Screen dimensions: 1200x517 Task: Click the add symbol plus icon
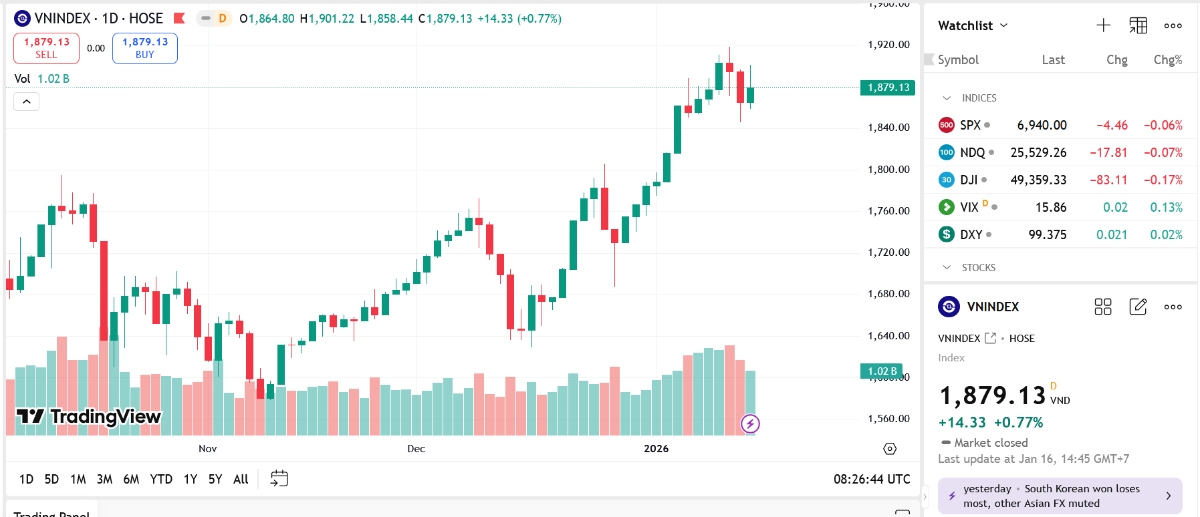1103,26
